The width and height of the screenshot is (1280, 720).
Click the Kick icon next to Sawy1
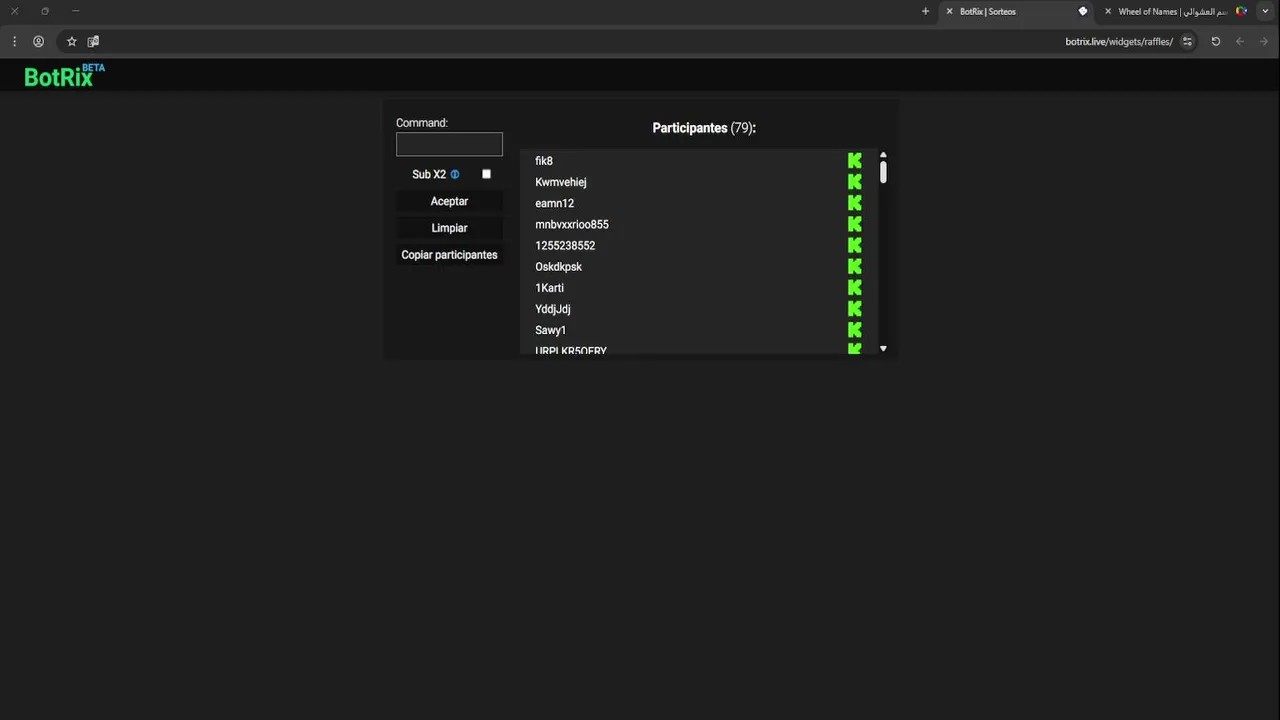[855, 330]
